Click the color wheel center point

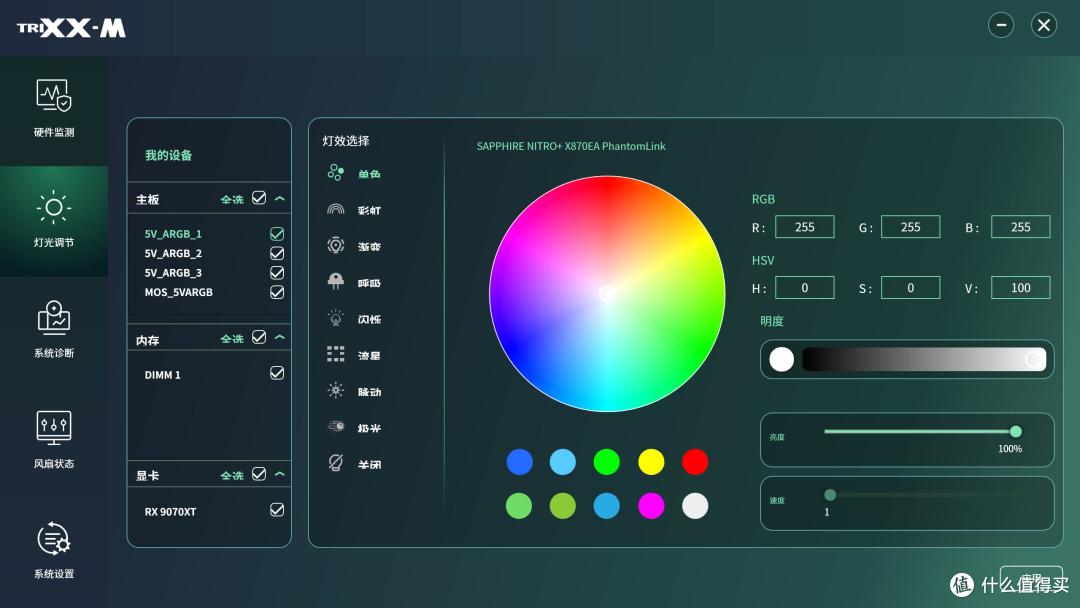(607, 294)
